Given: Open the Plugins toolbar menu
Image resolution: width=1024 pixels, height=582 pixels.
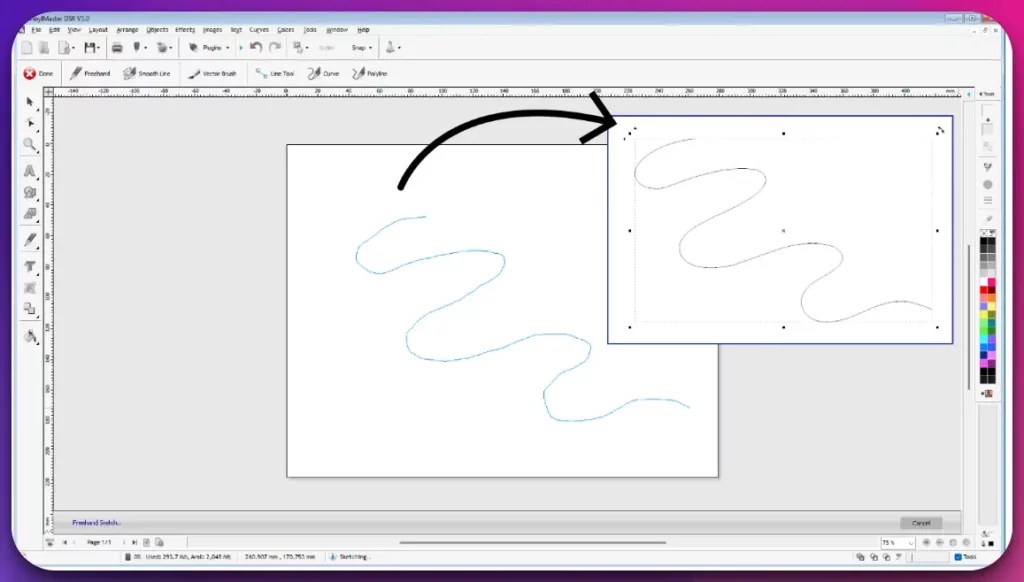Looking at the screenshot, I should click(210, 47).
